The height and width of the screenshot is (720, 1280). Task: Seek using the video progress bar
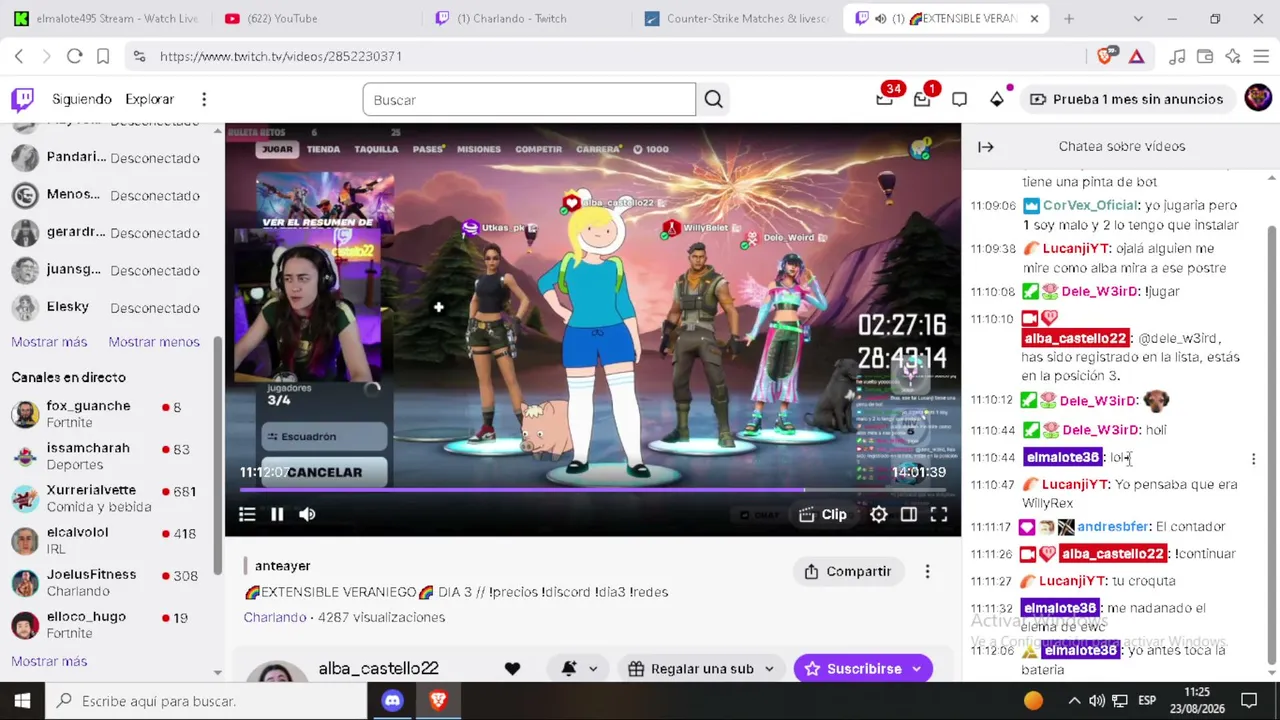[593, 490]
